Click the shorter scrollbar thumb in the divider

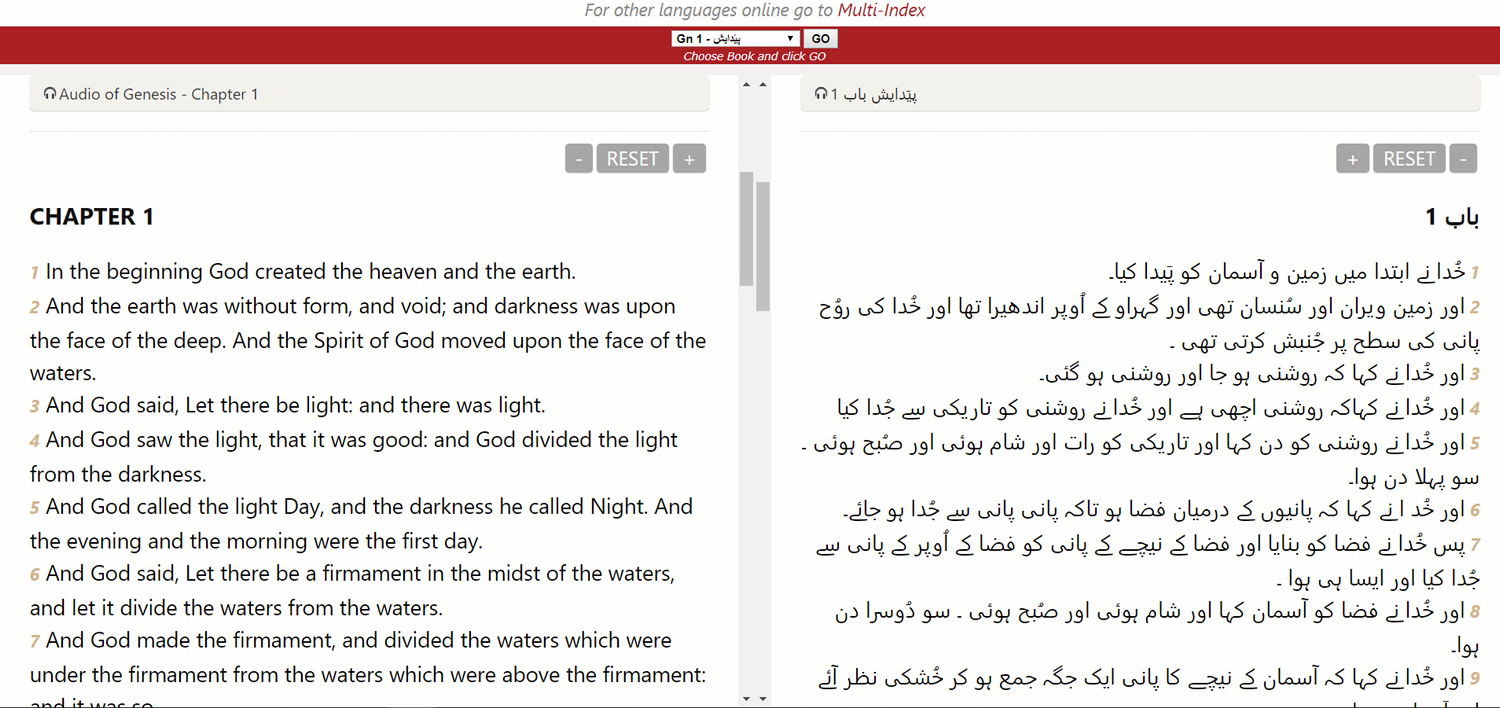tap(746, 229)
